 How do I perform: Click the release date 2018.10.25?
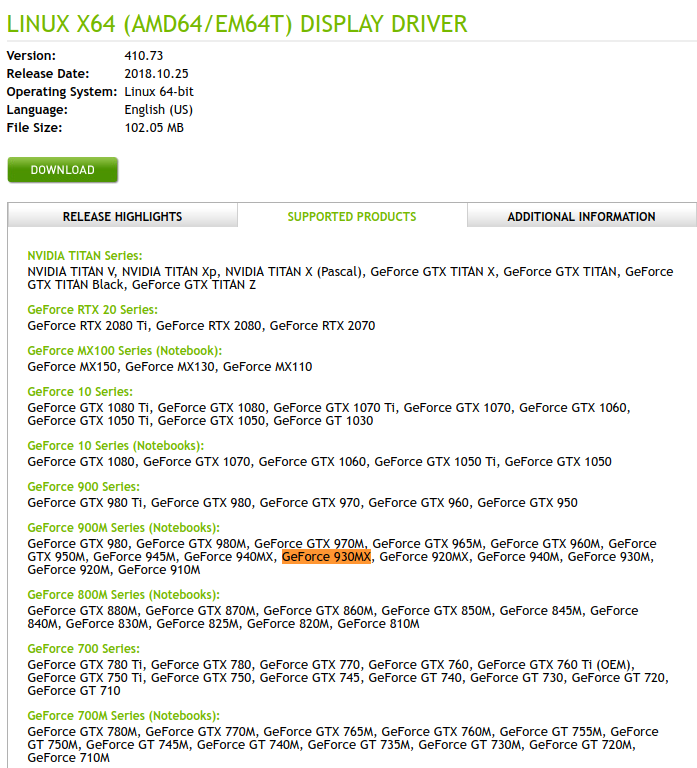point(155,74)
